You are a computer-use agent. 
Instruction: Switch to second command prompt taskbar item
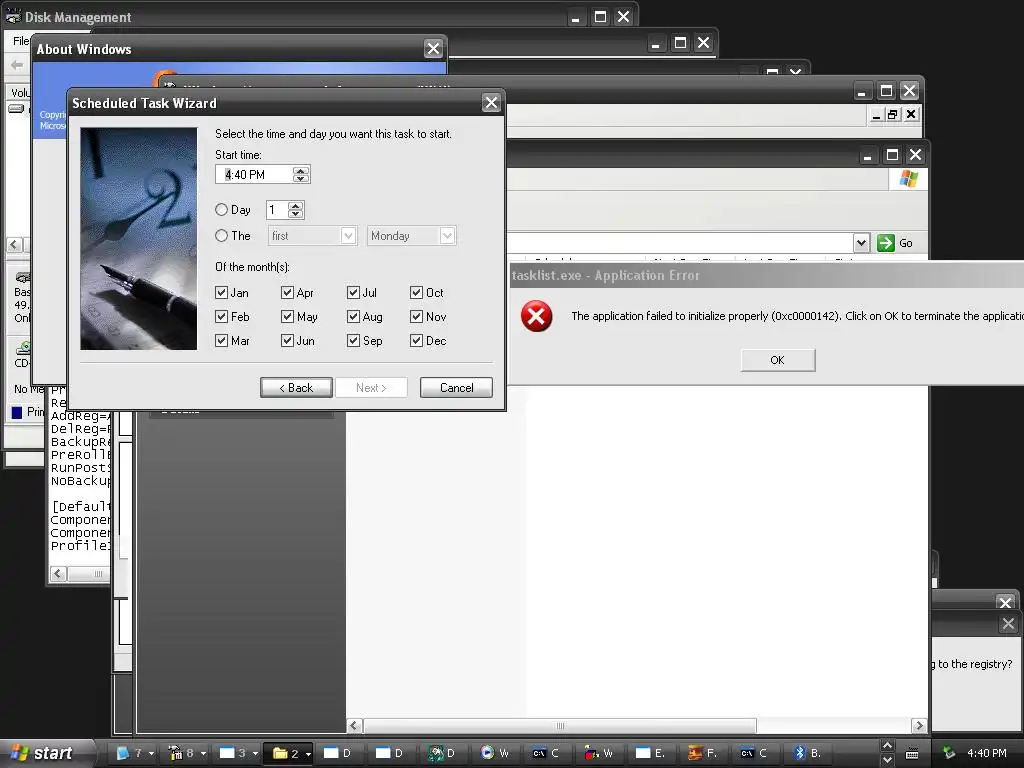[x=754, y=753]
